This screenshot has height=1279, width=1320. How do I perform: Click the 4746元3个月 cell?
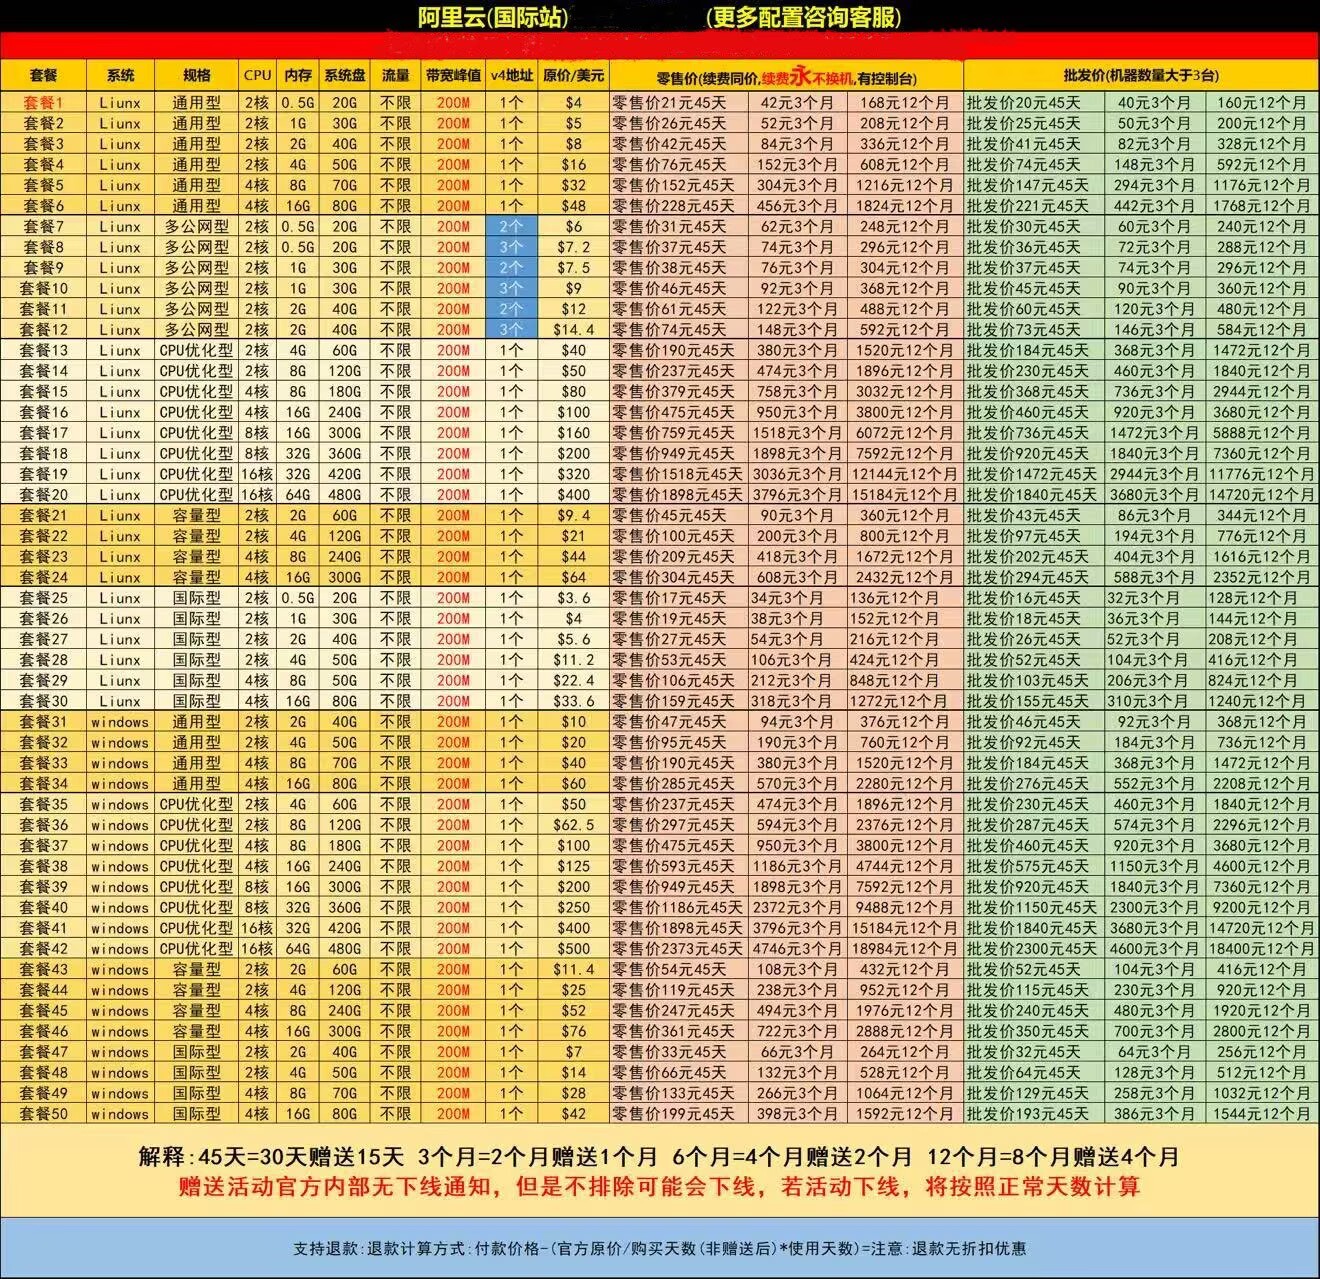coord(797,949)
